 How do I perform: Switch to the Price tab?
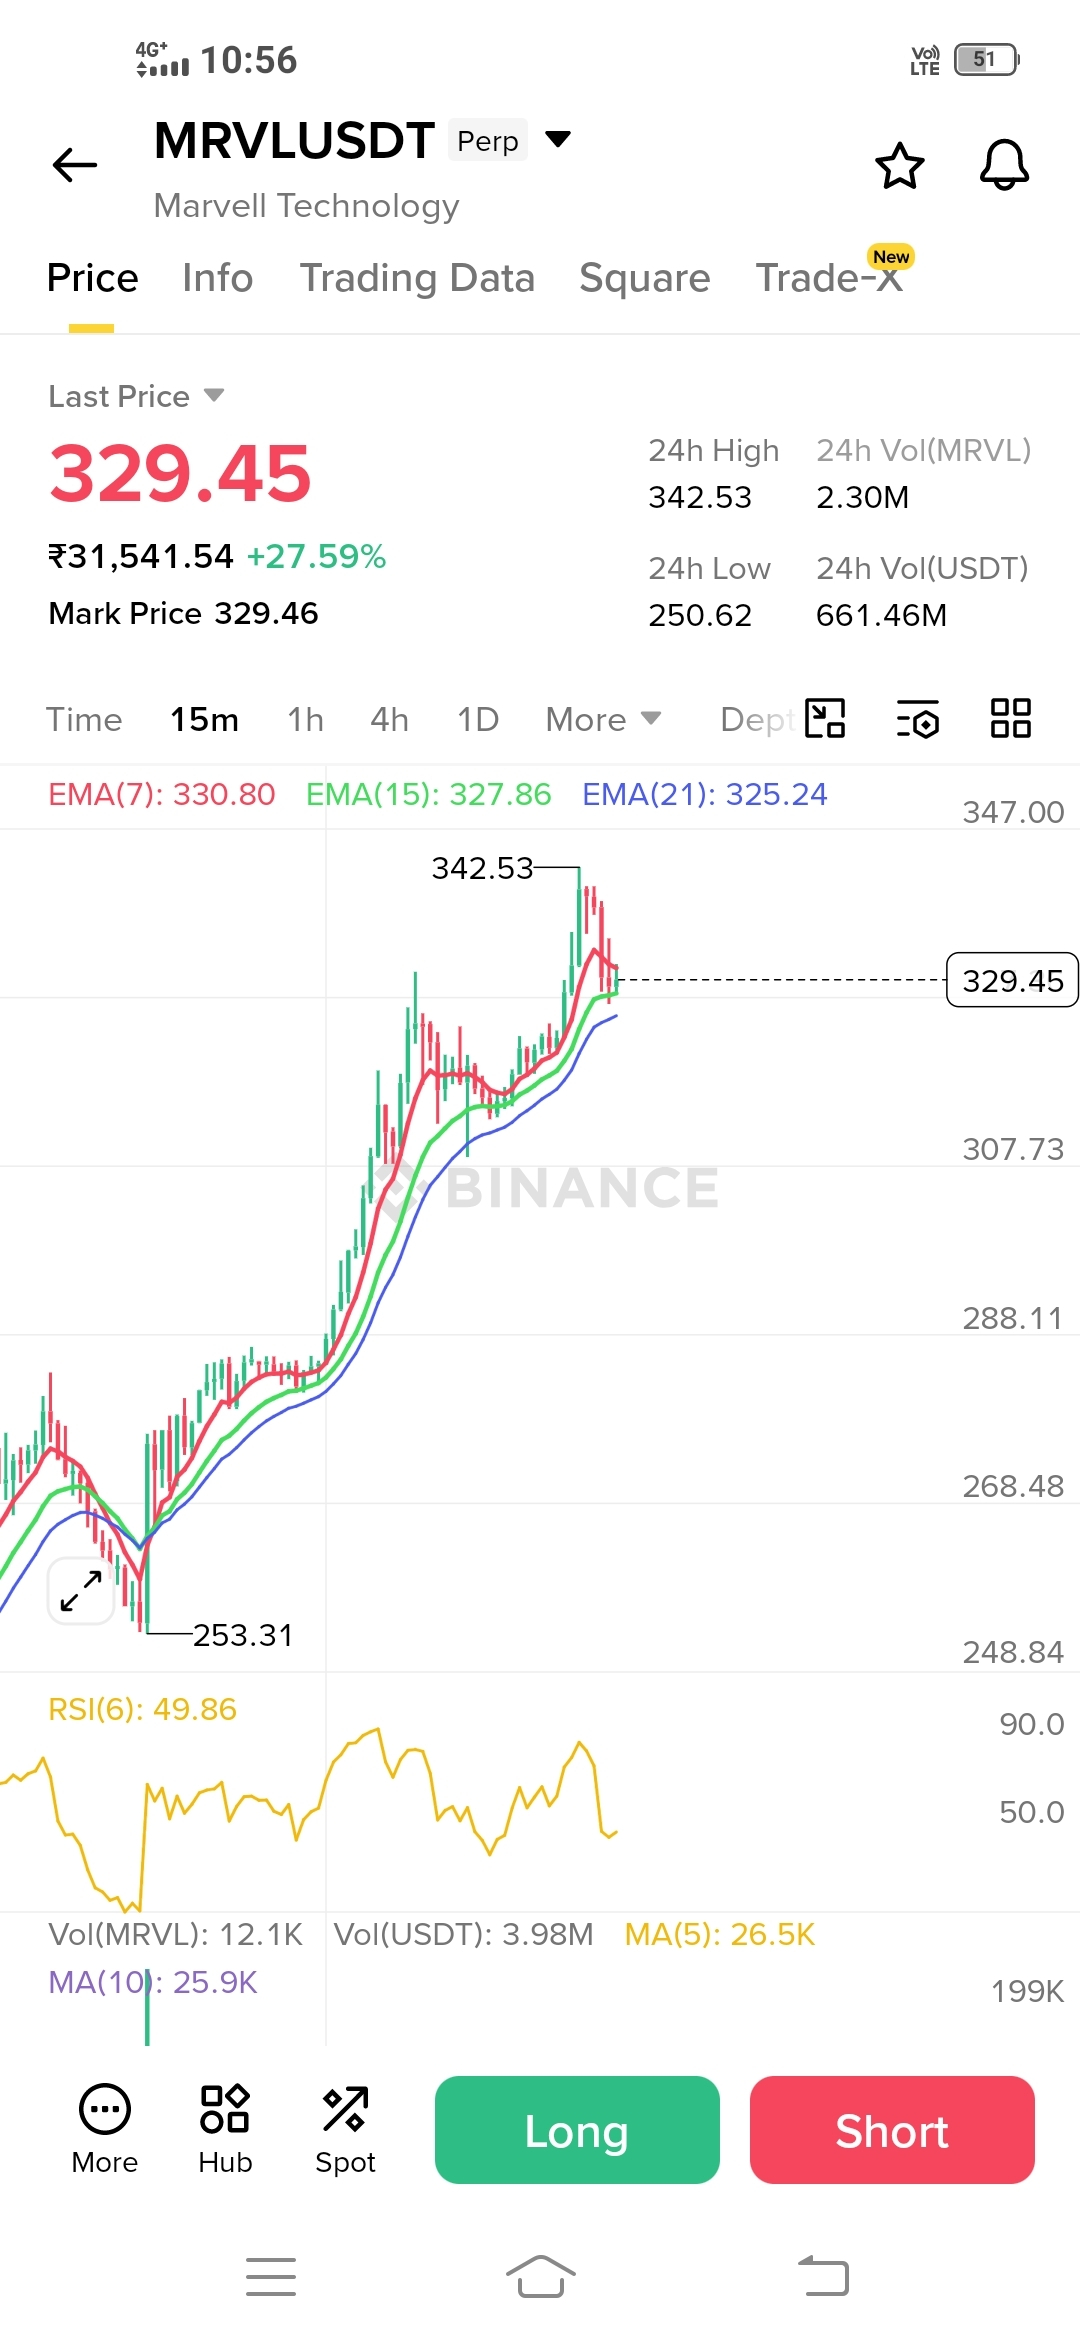coord(92,278)
